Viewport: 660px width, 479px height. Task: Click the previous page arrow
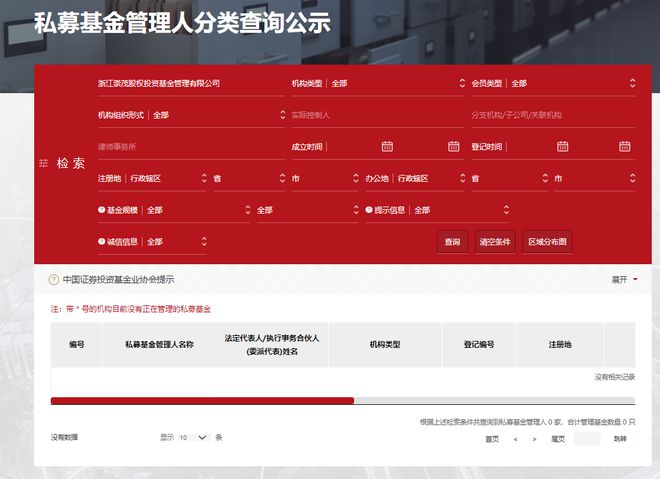(516, 439)
